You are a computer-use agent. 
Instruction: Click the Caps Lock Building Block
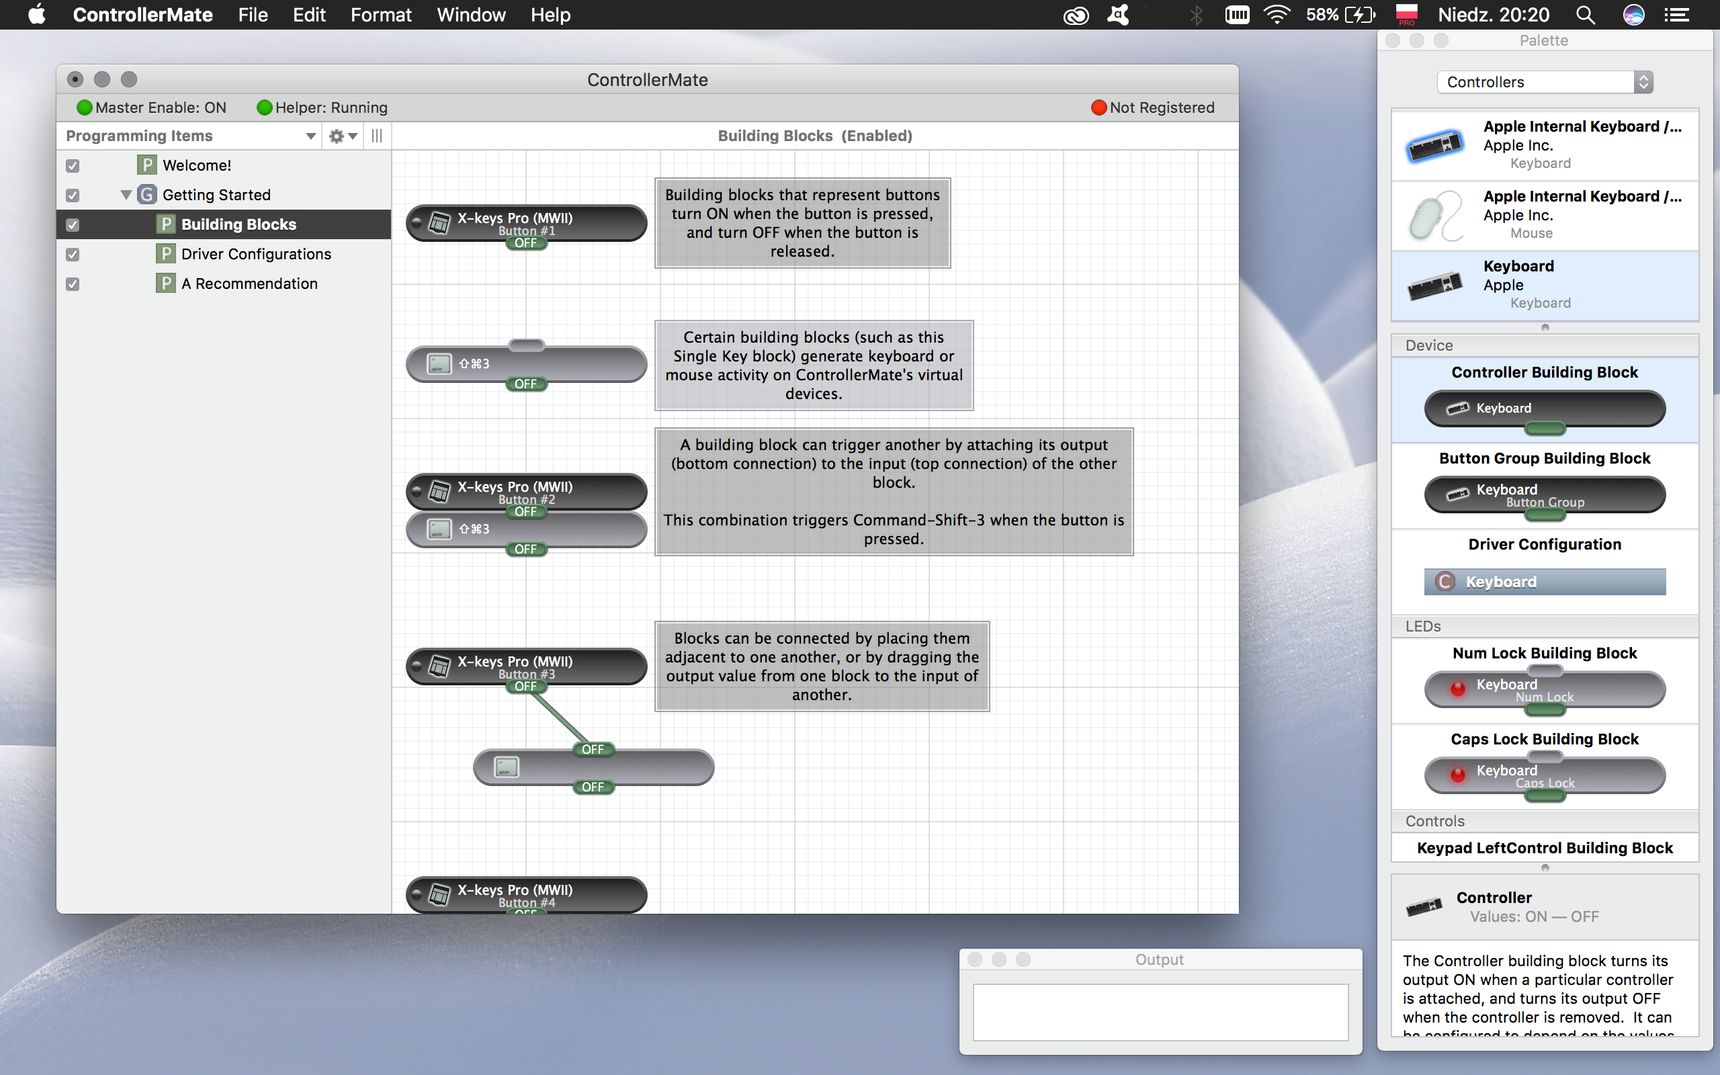coord(1545,776)
